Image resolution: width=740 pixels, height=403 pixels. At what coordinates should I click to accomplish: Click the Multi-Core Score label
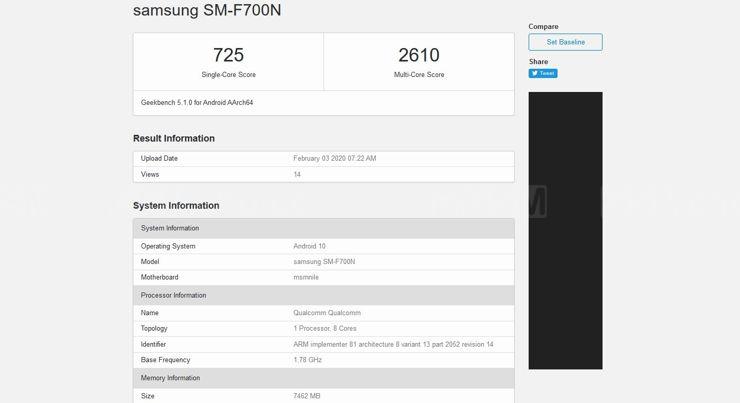pyautogui.click(x=419, y=75)
